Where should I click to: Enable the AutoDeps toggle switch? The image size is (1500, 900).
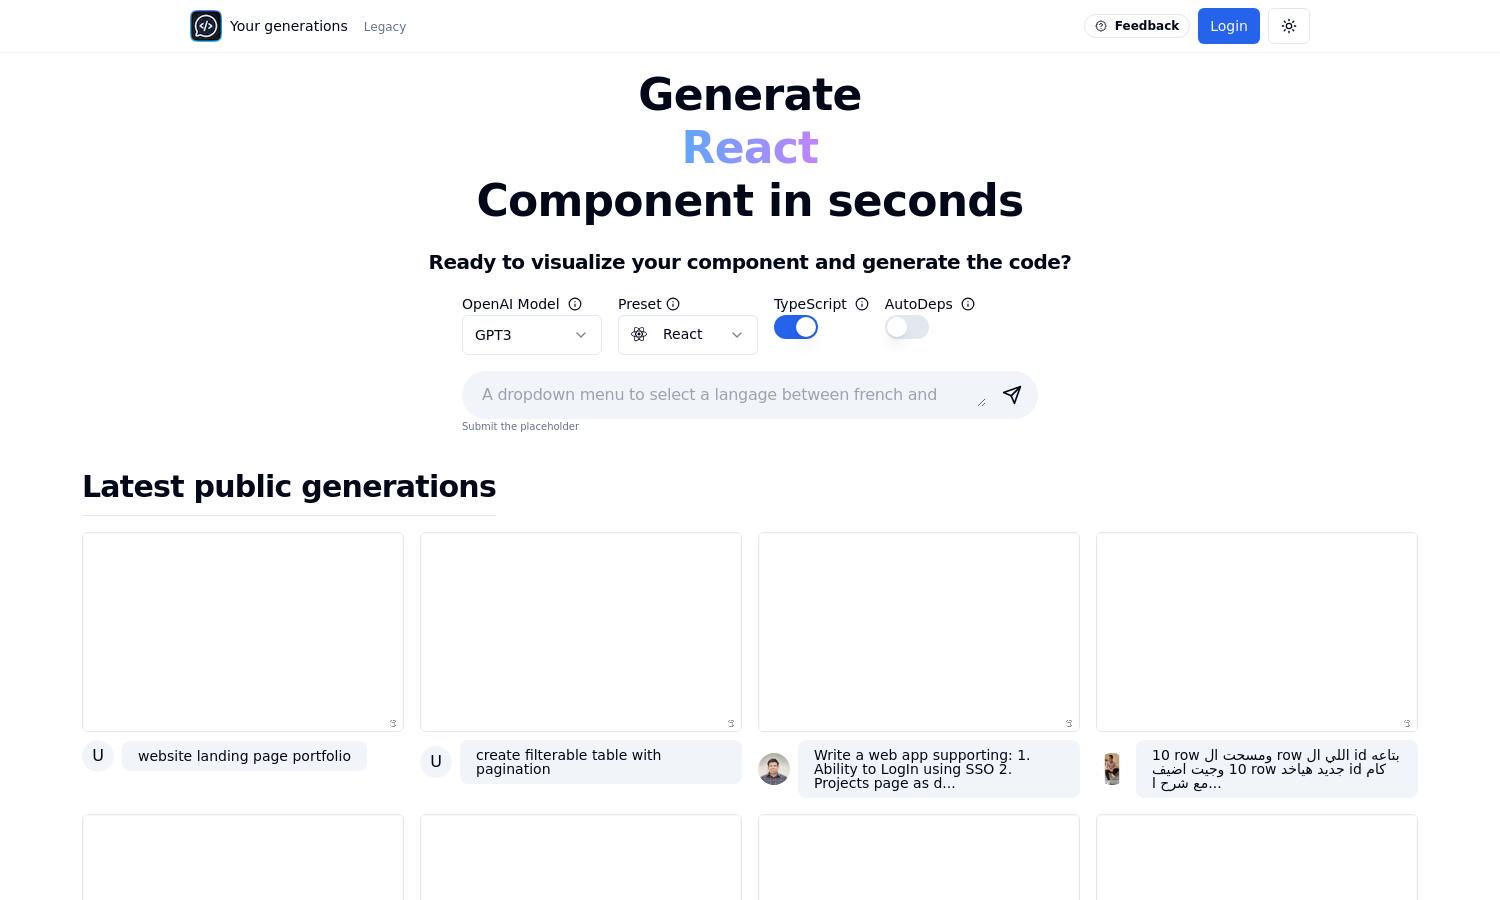point(907,327)
